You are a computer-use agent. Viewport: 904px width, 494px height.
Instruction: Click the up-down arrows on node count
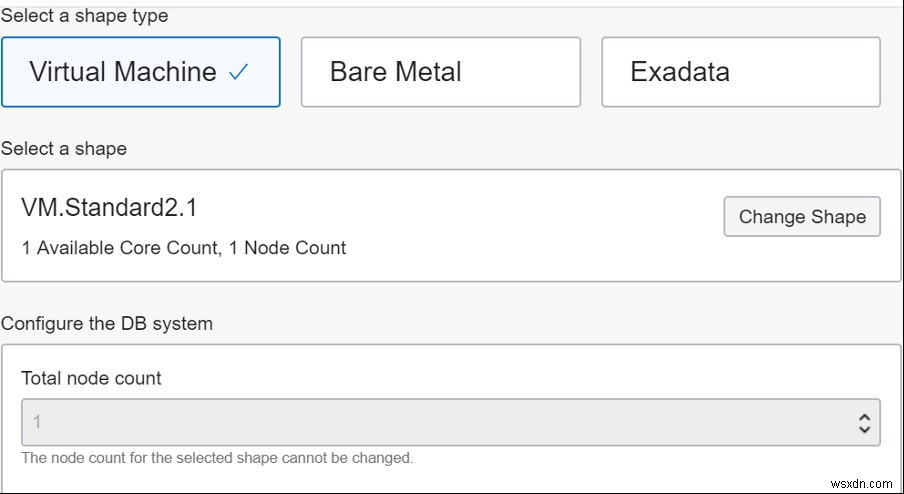click(865, 423)
